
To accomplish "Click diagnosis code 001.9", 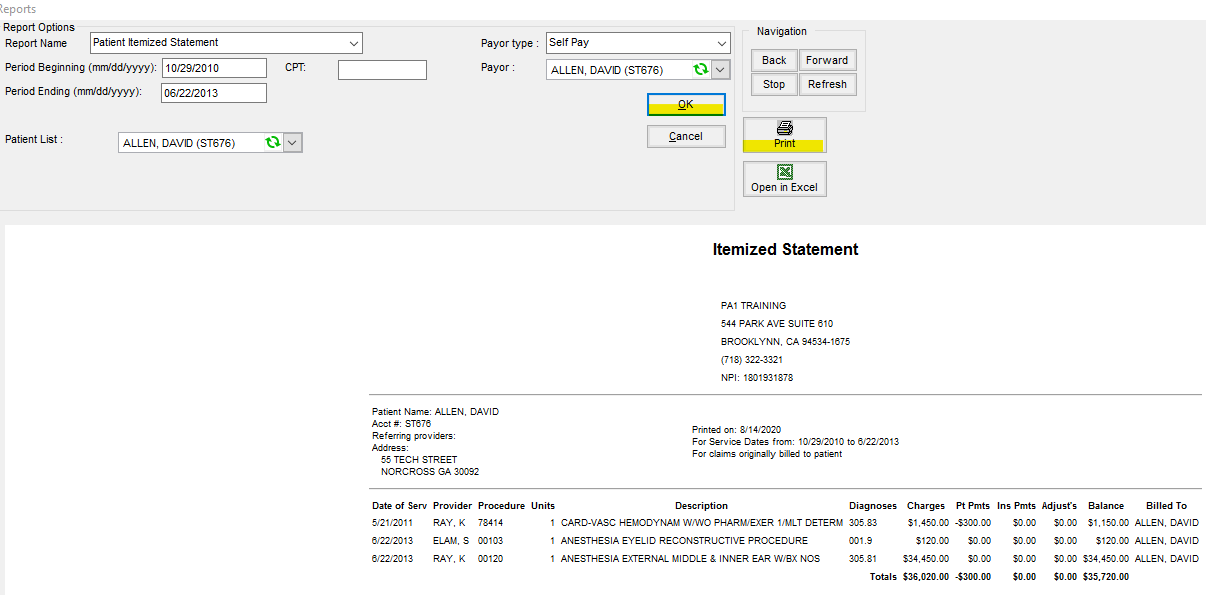I will 862,540.
